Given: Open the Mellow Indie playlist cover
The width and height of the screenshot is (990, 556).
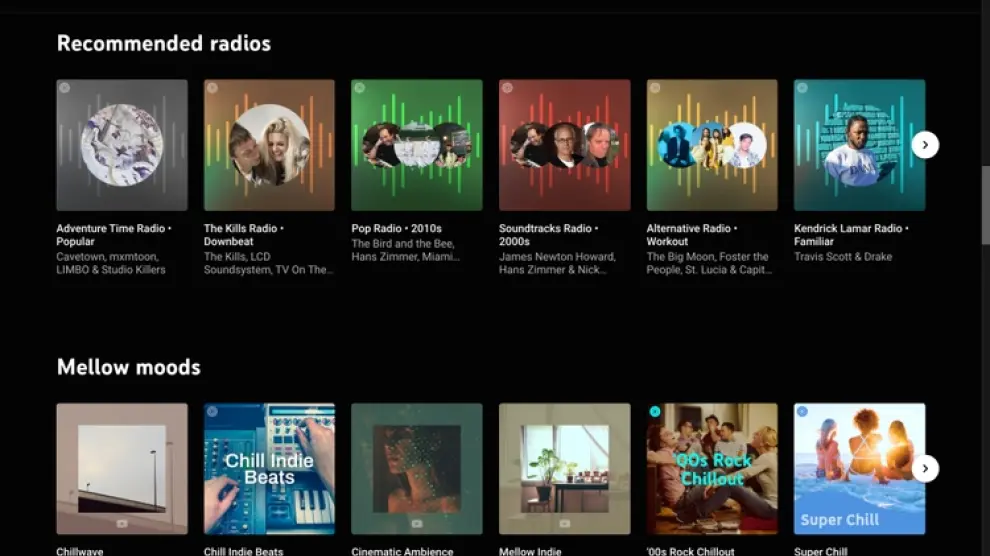Looking at the screenshot, I should click(564, 468).
